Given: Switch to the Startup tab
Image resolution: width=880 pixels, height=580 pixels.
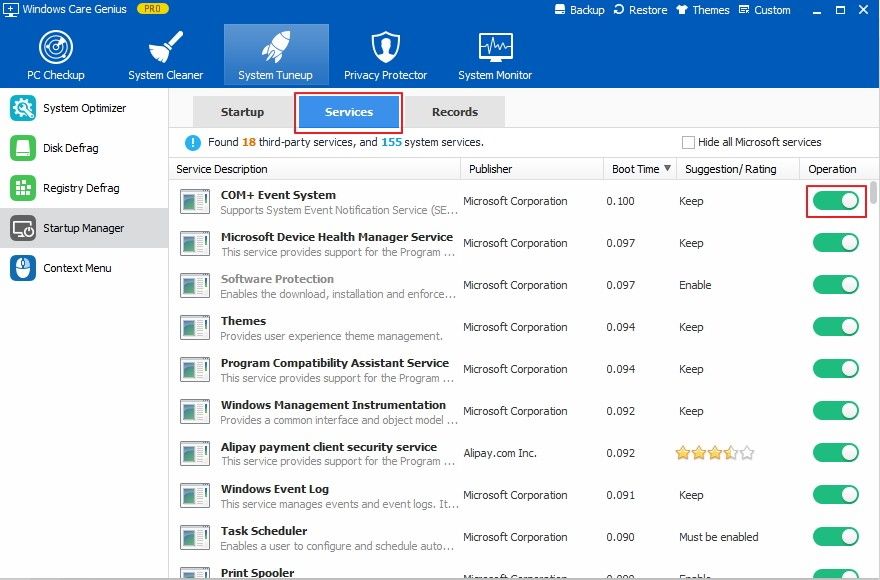Looking at the screenshot, I should click(x=242, y=112).
